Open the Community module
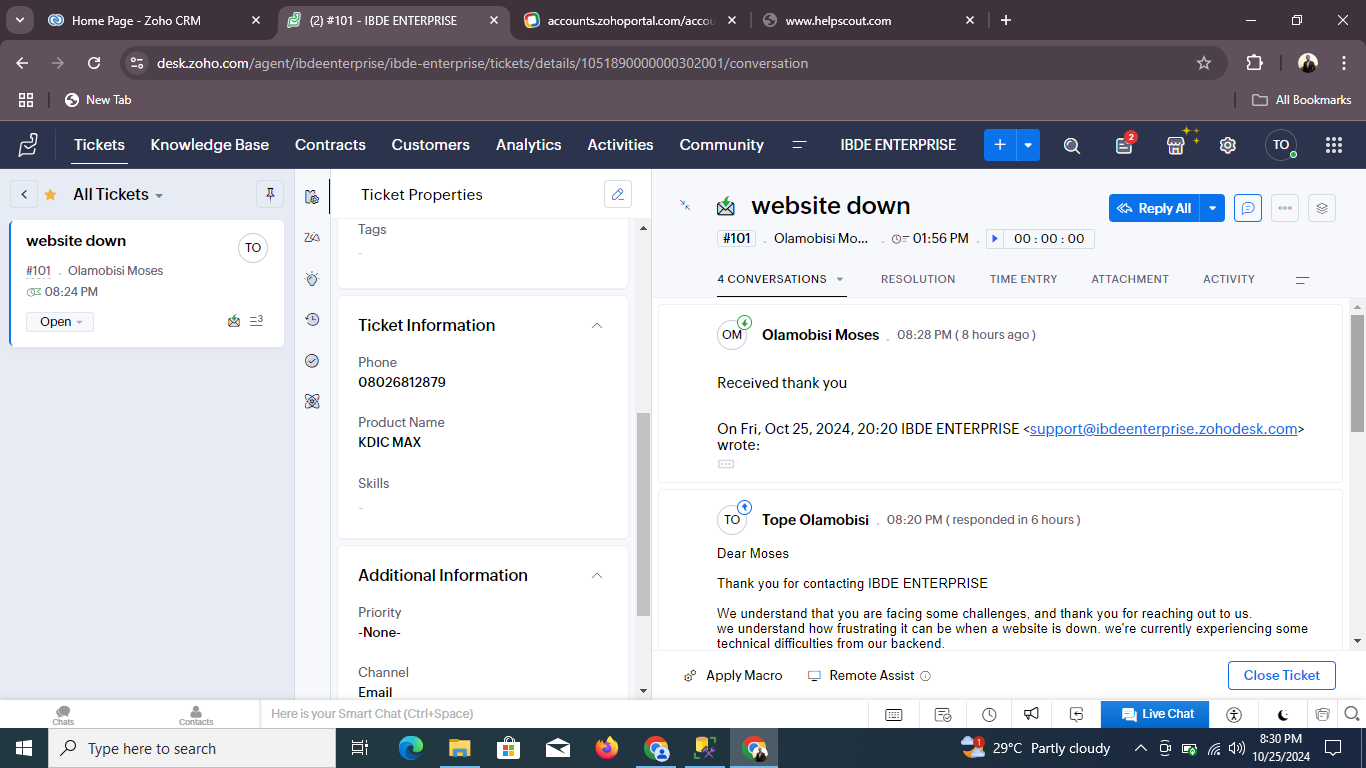 [722, 145]
